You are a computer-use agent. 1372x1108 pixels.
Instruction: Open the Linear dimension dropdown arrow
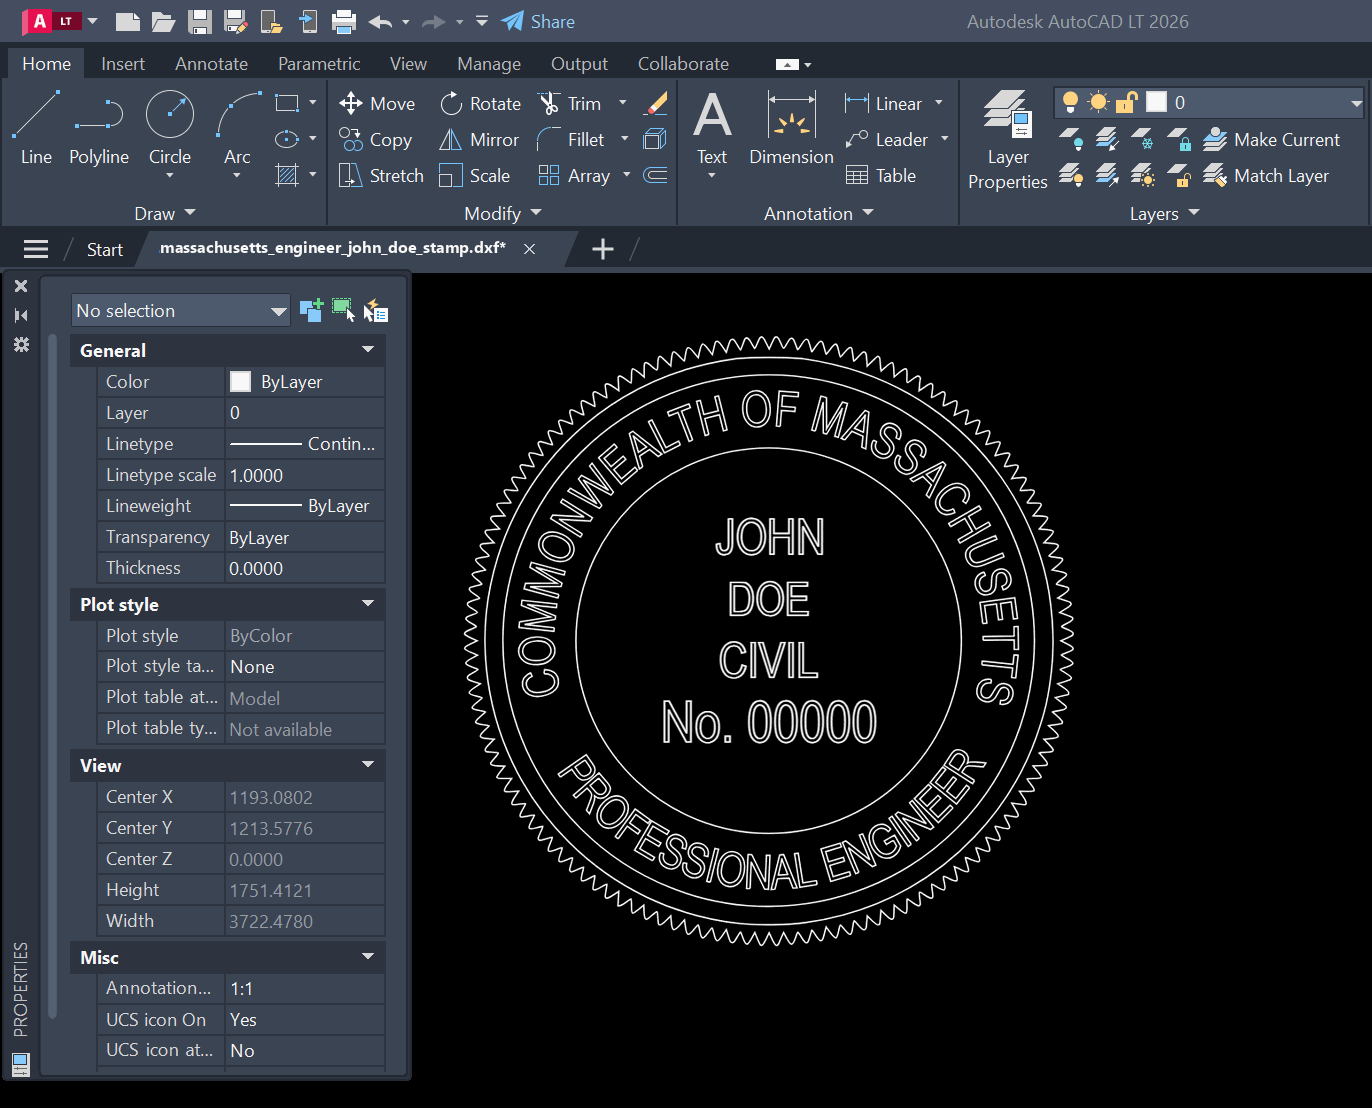(939, 103)
